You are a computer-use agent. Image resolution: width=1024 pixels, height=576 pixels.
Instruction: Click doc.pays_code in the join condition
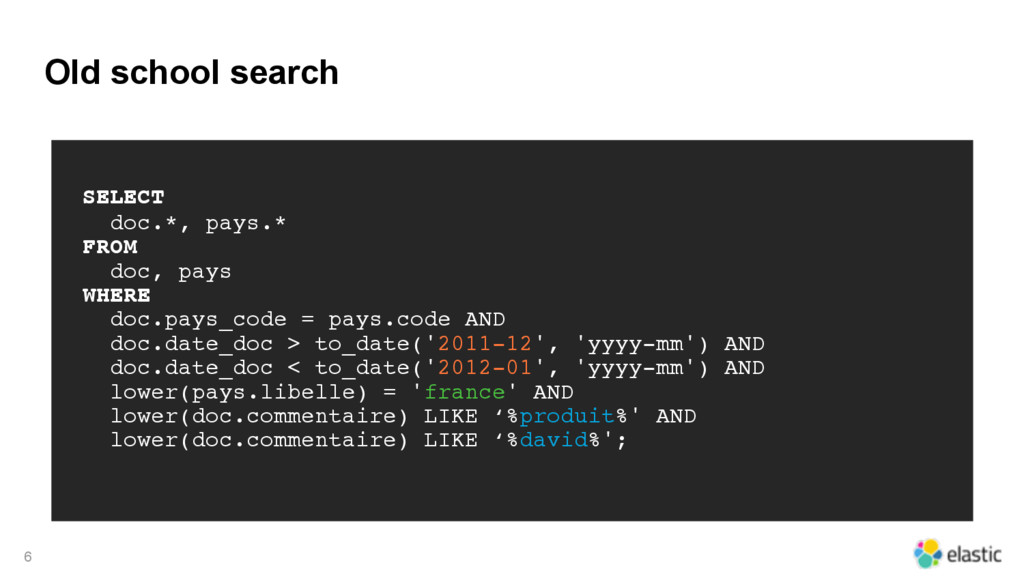(x=198, y=319)
